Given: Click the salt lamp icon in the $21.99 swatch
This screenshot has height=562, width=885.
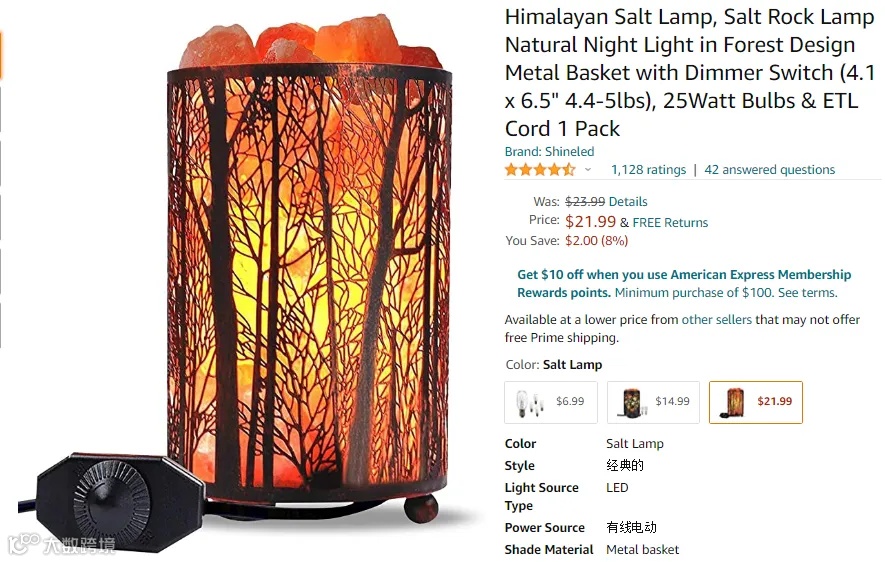Looking at the screenshot, I should 733,403.
